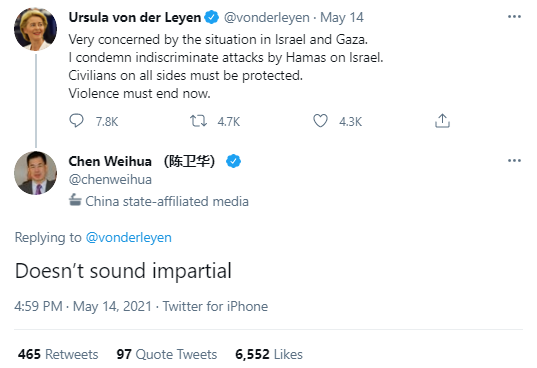
Task: View the 97 Quote Tweets list
Action: [167, 354]
